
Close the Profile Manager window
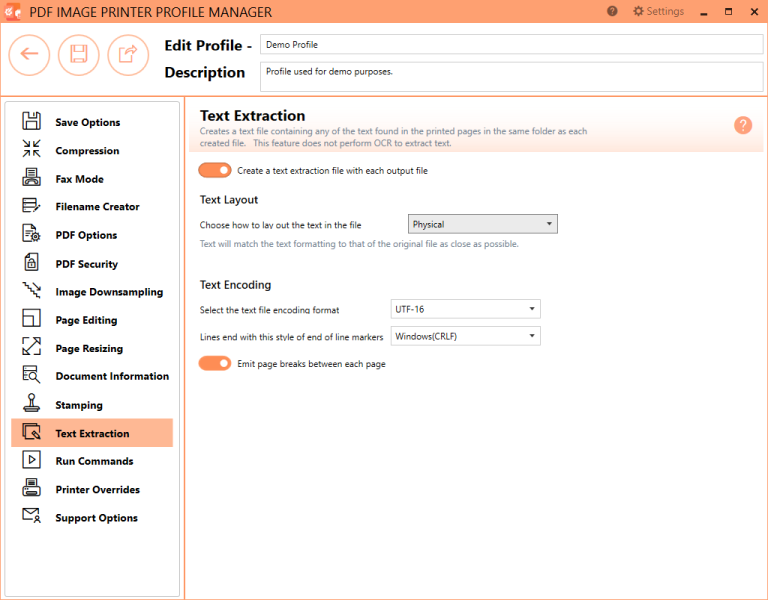[x=754, y=12]
